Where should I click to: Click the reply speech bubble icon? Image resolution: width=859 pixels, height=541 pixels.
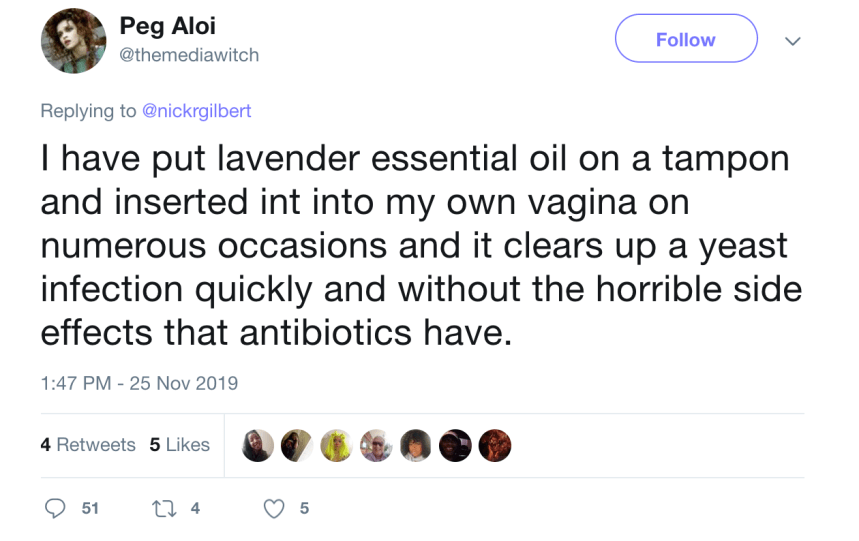click(57, 508)
